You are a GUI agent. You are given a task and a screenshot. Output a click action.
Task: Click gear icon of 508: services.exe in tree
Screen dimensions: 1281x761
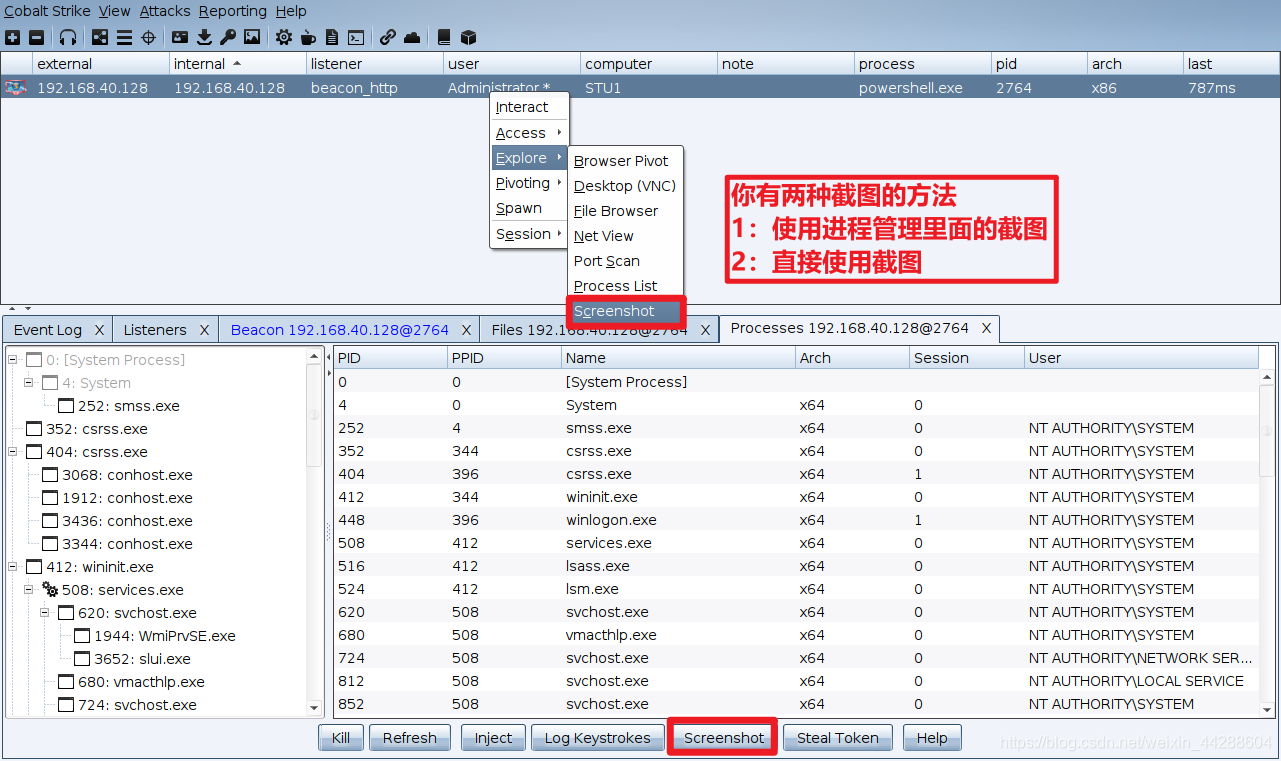coord(50,590)
